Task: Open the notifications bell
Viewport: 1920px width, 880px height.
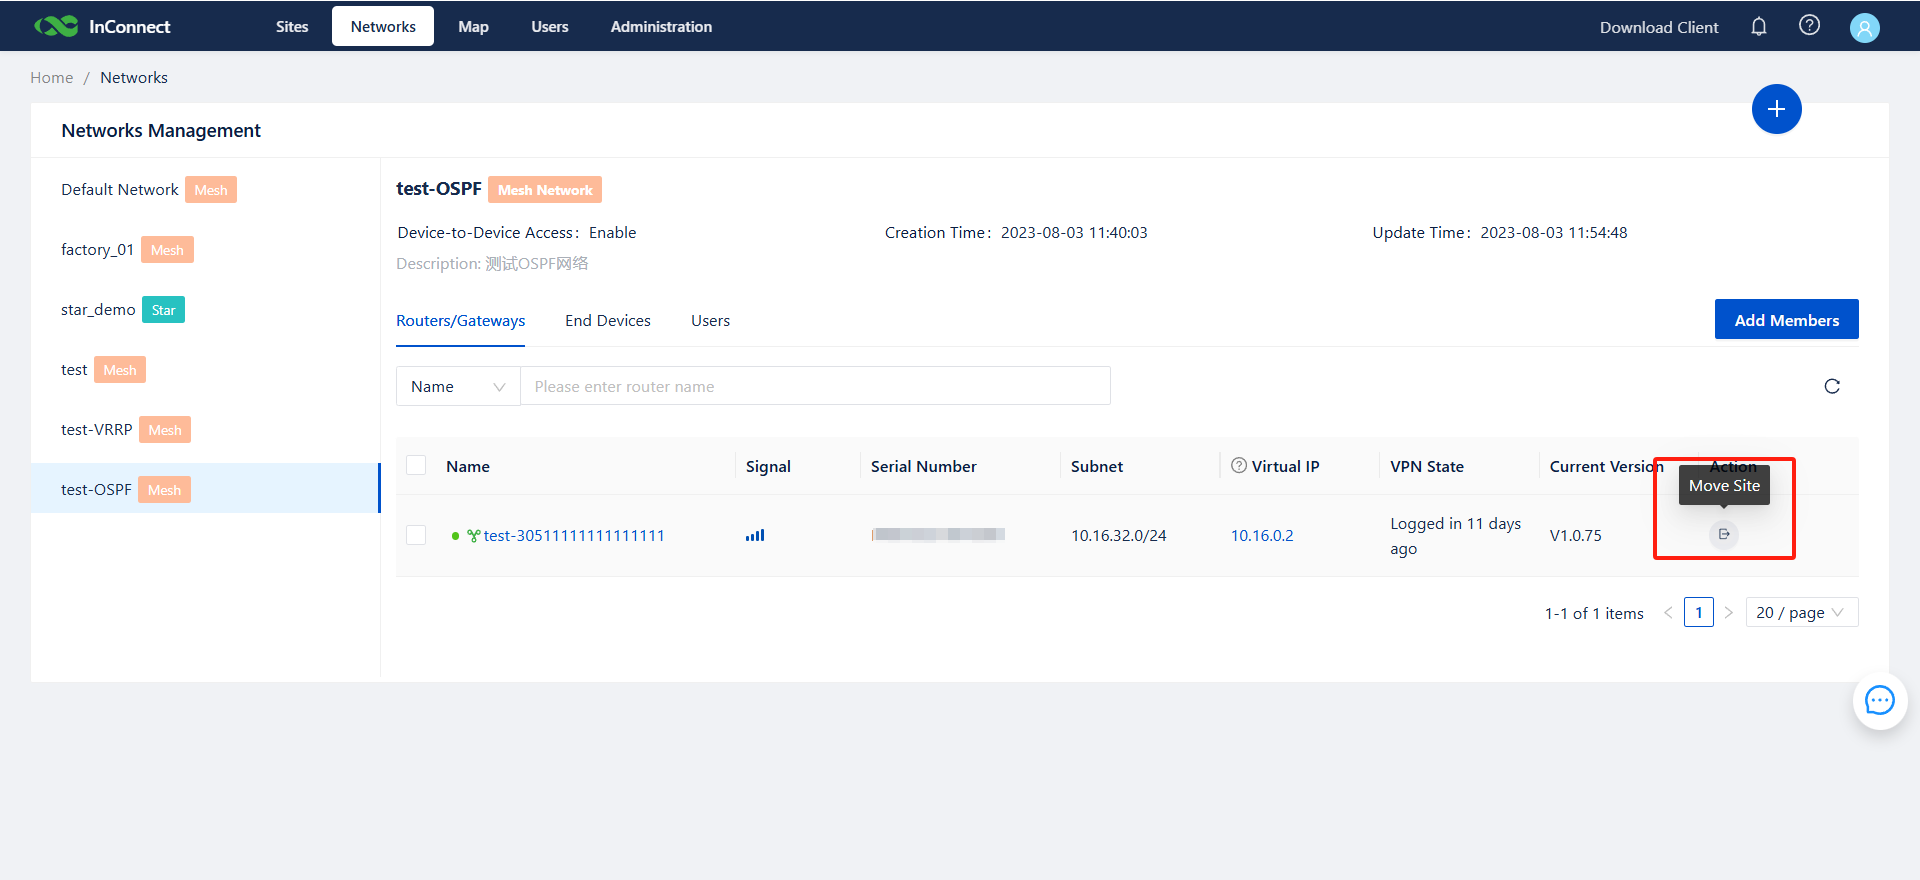Action: coord(1759,27)
